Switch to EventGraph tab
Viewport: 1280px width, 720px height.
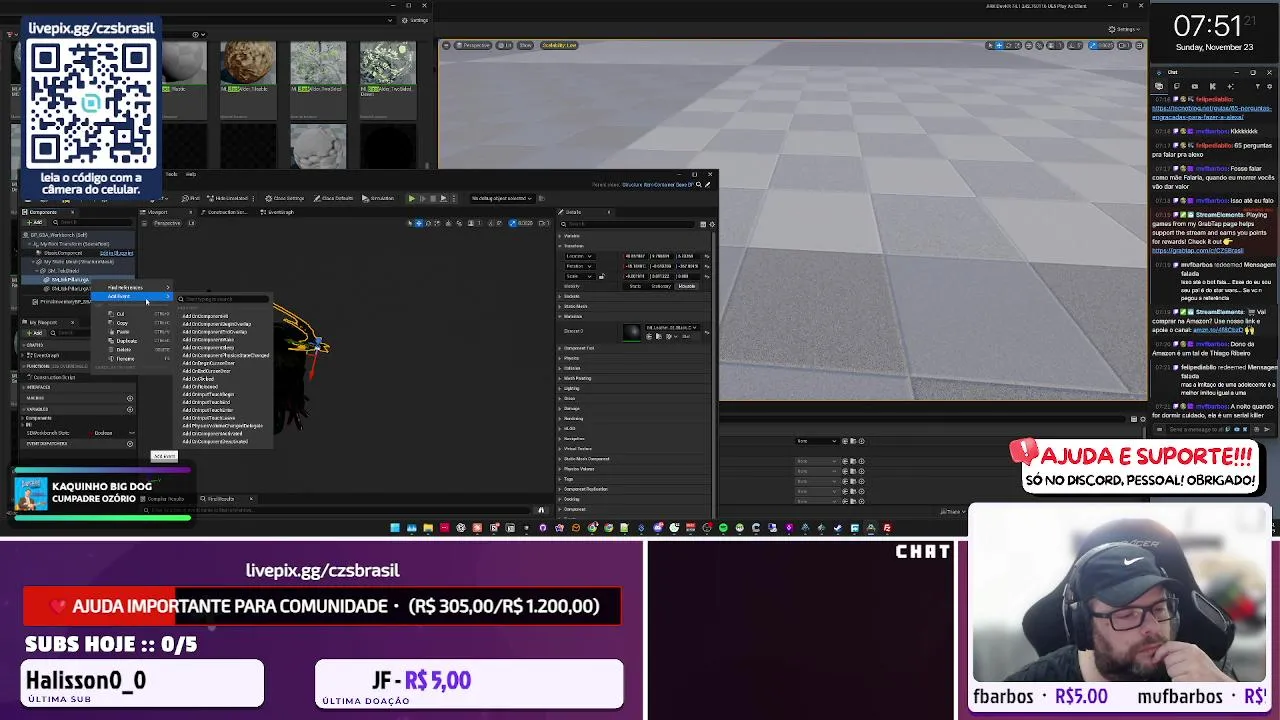point(277,212)
